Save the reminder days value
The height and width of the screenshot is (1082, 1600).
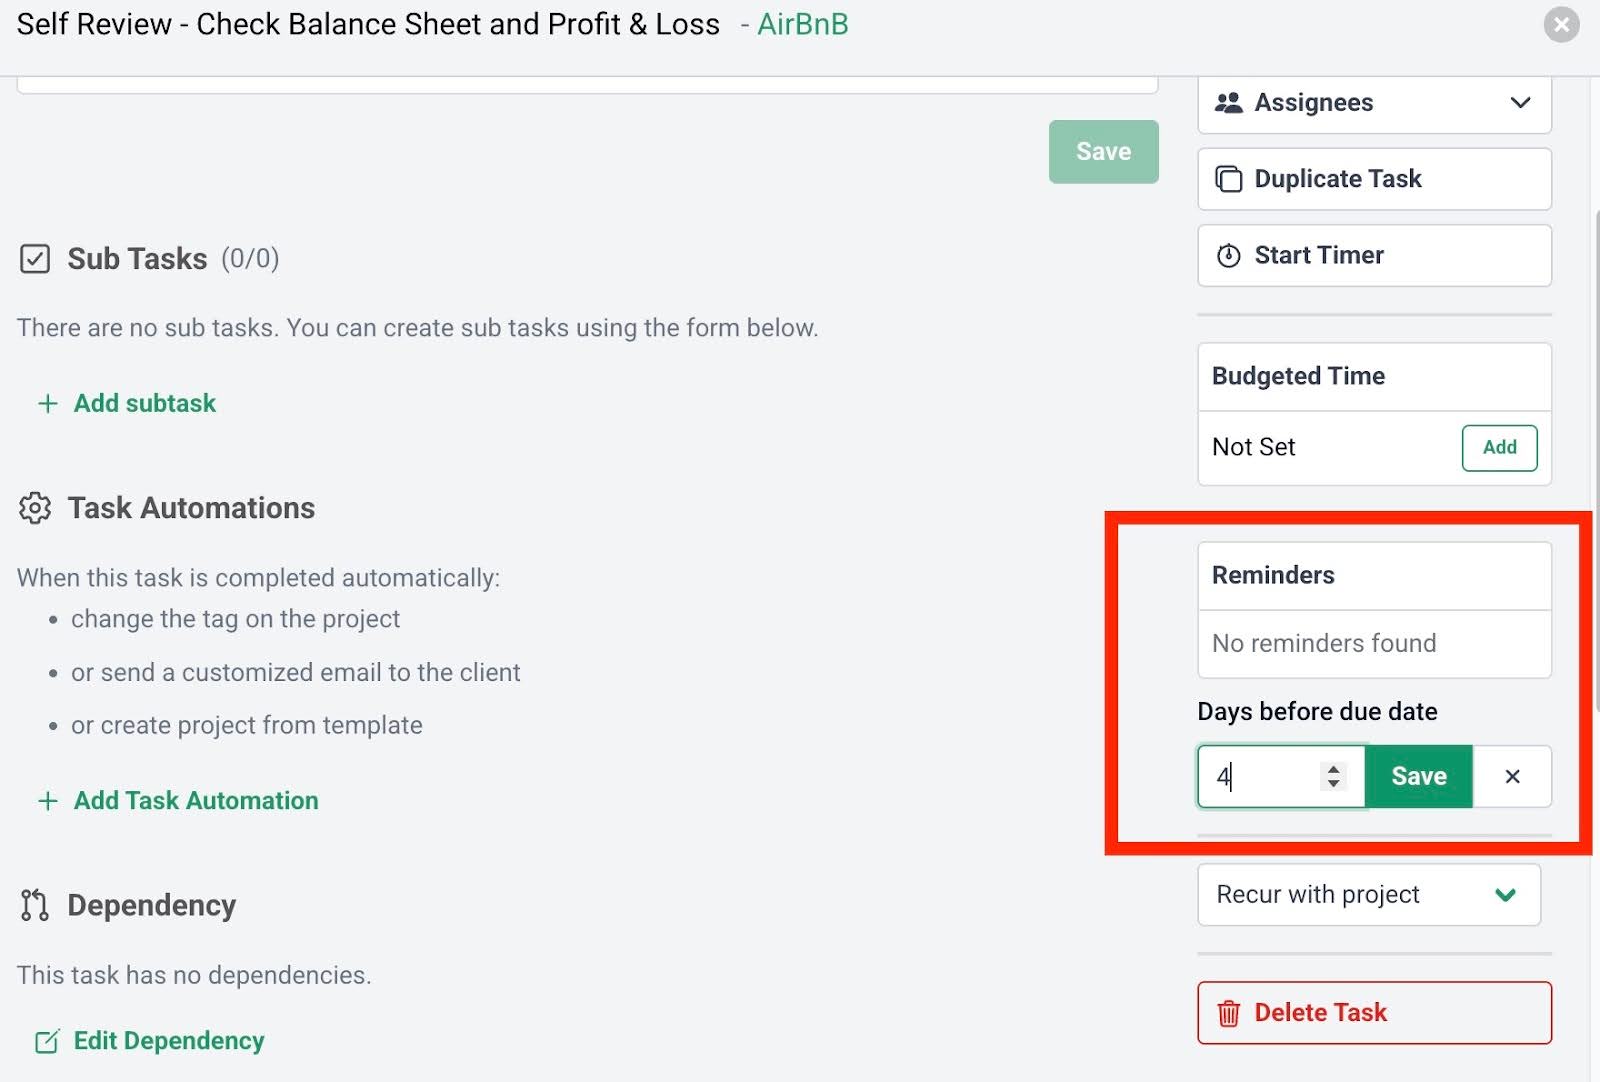point(1418,776)
